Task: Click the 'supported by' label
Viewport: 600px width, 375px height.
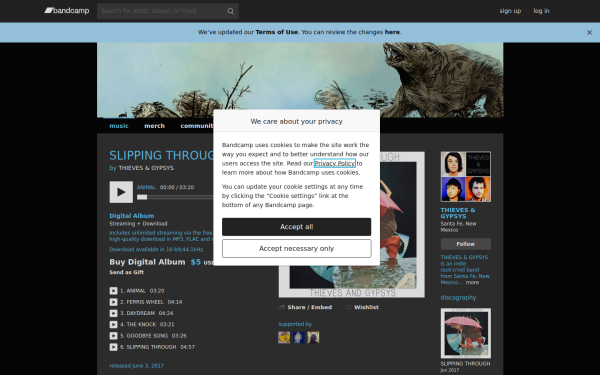Action: tap(295, 324)
